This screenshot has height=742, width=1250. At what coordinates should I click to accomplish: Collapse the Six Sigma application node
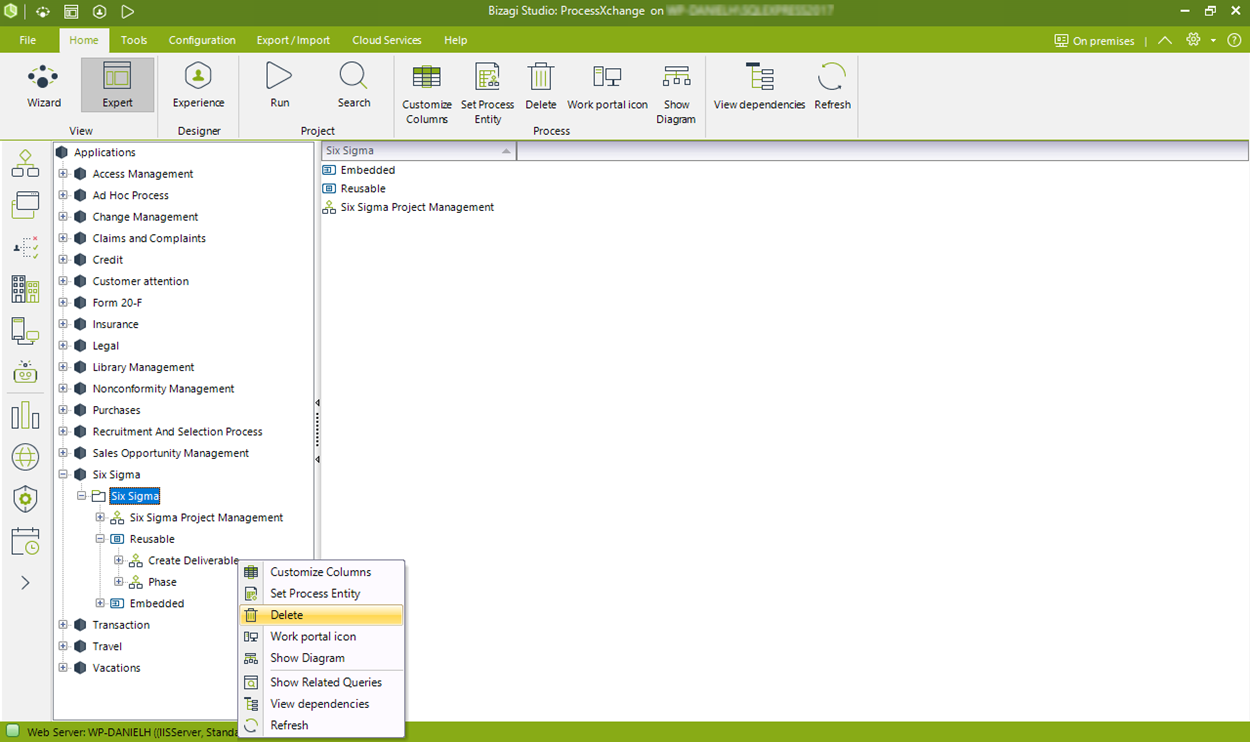63,475
